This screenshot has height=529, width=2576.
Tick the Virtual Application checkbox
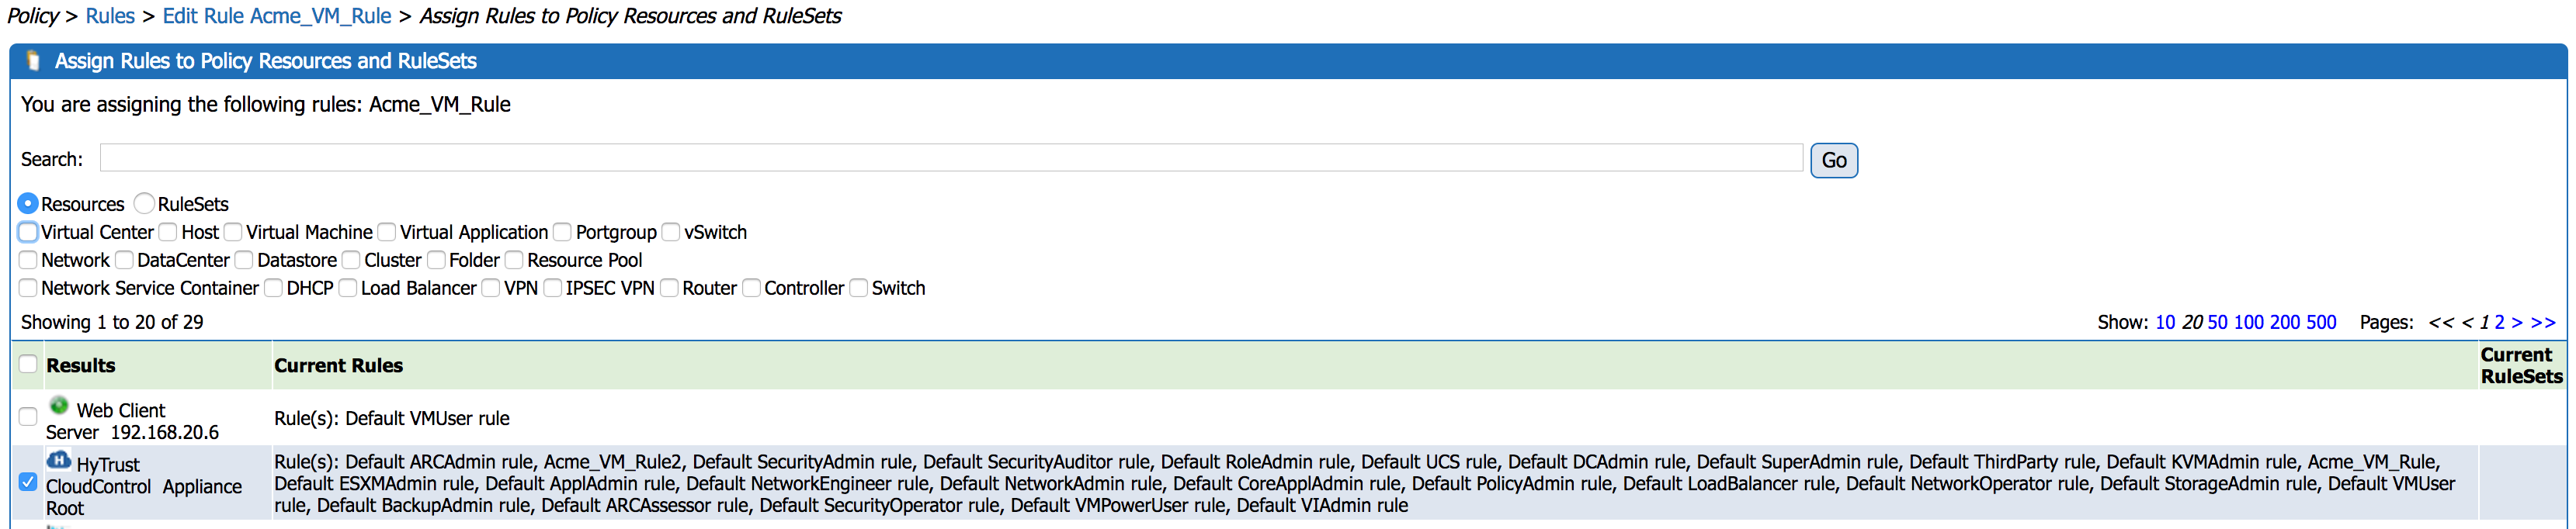tap(387, 232)
